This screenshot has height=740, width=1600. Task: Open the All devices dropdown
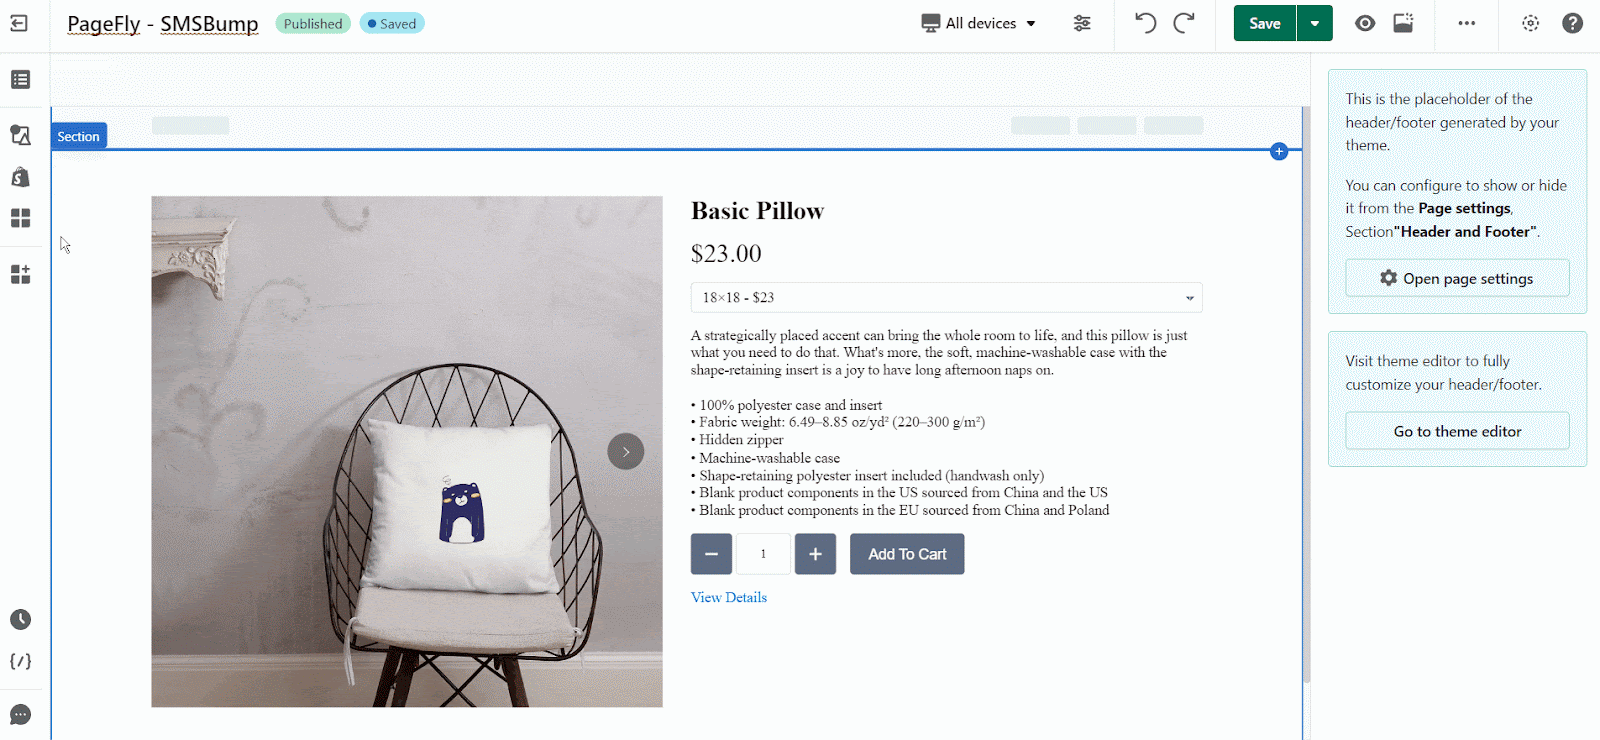pos(979,23)
